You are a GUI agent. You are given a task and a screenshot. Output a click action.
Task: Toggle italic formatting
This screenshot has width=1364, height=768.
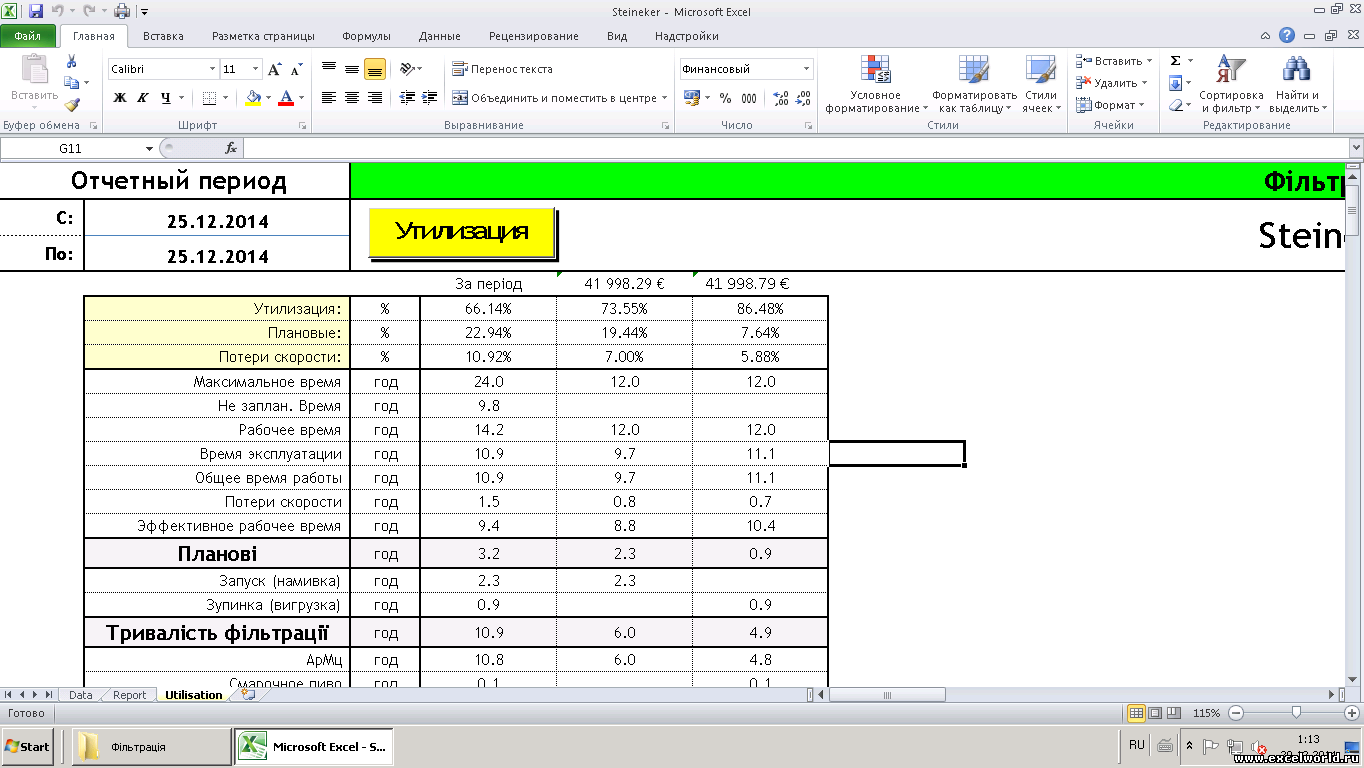pos(143,98)
